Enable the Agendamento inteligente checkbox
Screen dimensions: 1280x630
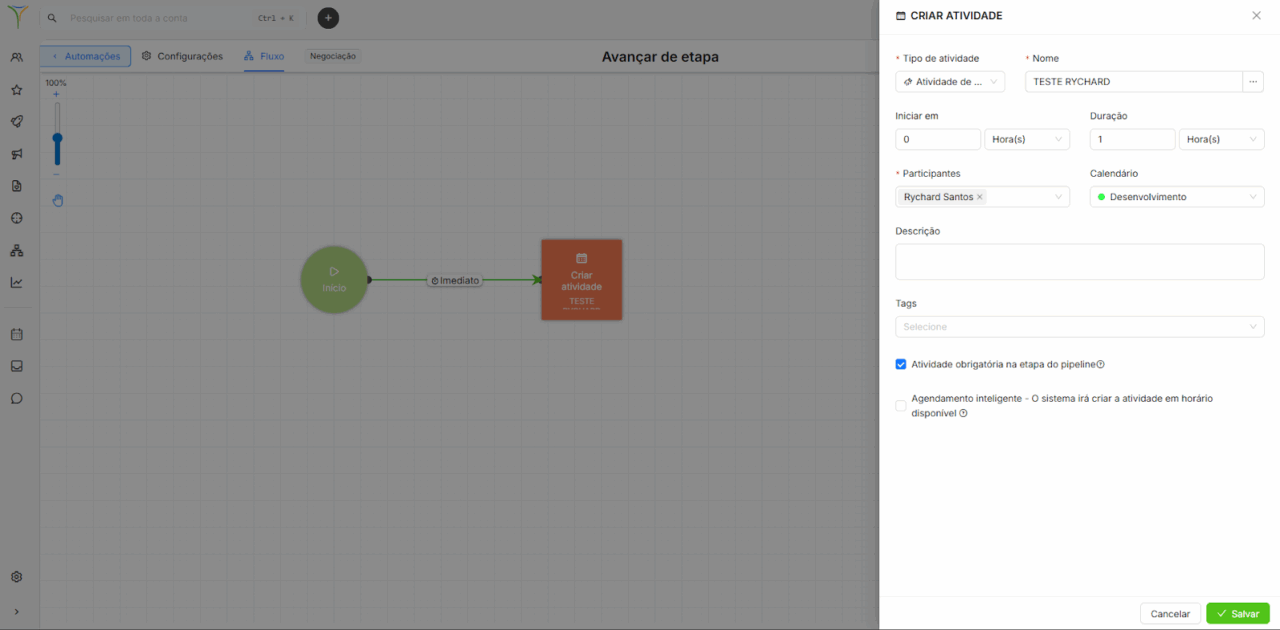[901, 405]
